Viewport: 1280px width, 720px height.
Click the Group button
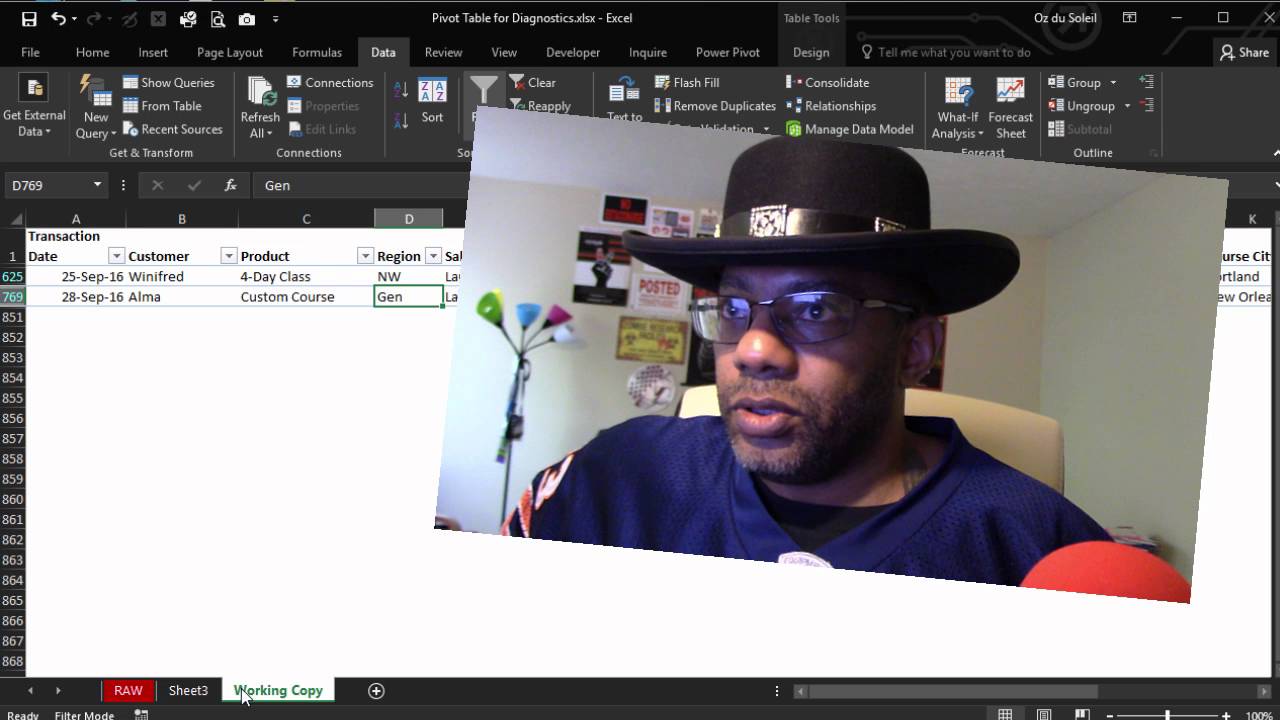tap(1075, 83)
